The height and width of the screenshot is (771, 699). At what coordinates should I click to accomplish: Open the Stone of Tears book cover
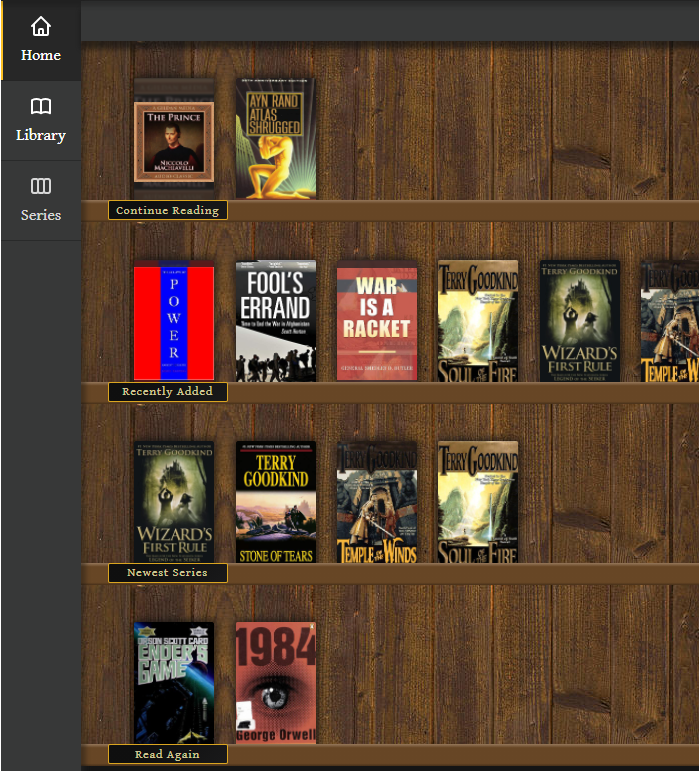(x=276, y=502)
